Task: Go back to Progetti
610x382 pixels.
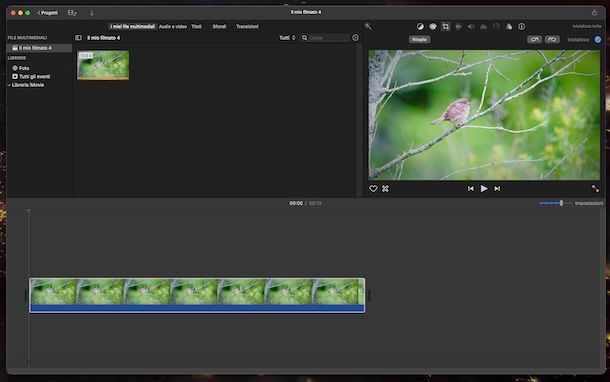Action: [x=47, y=13]
